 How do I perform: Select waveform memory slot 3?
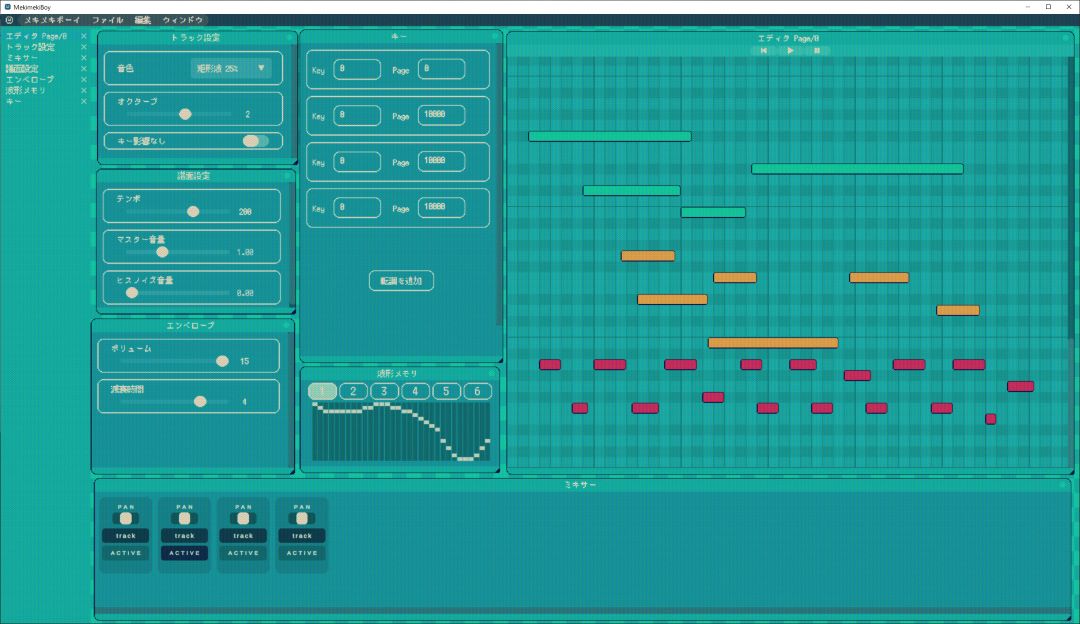tap(384, 391)
